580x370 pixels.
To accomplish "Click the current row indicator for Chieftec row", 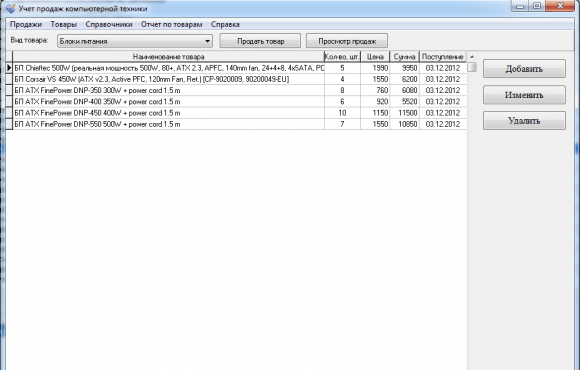I will click(x=9, y=68).
